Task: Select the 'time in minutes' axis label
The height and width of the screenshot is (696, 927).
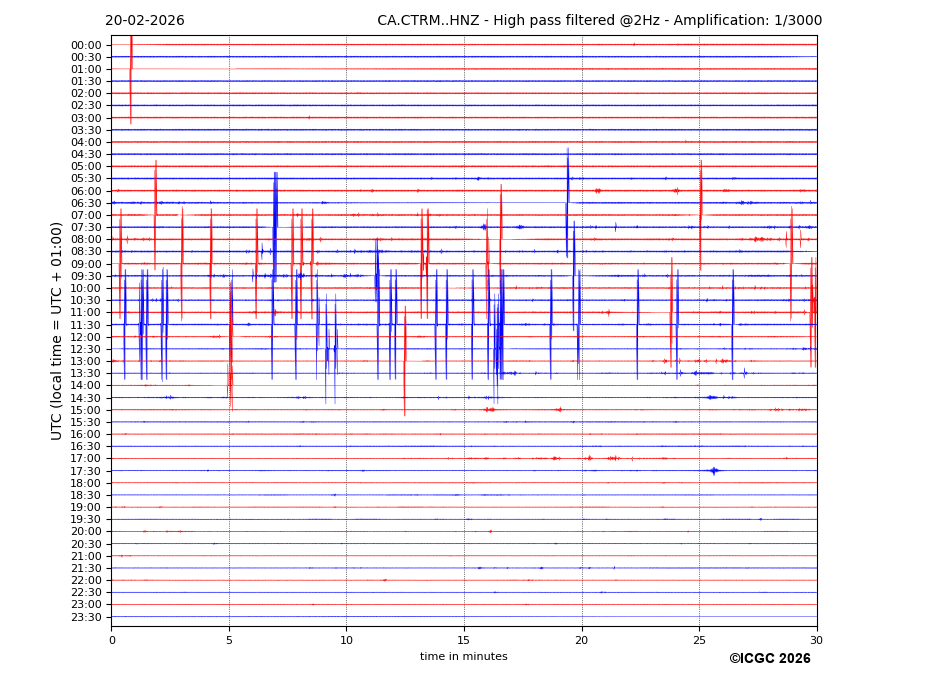Action: click(x=463, y=657)
